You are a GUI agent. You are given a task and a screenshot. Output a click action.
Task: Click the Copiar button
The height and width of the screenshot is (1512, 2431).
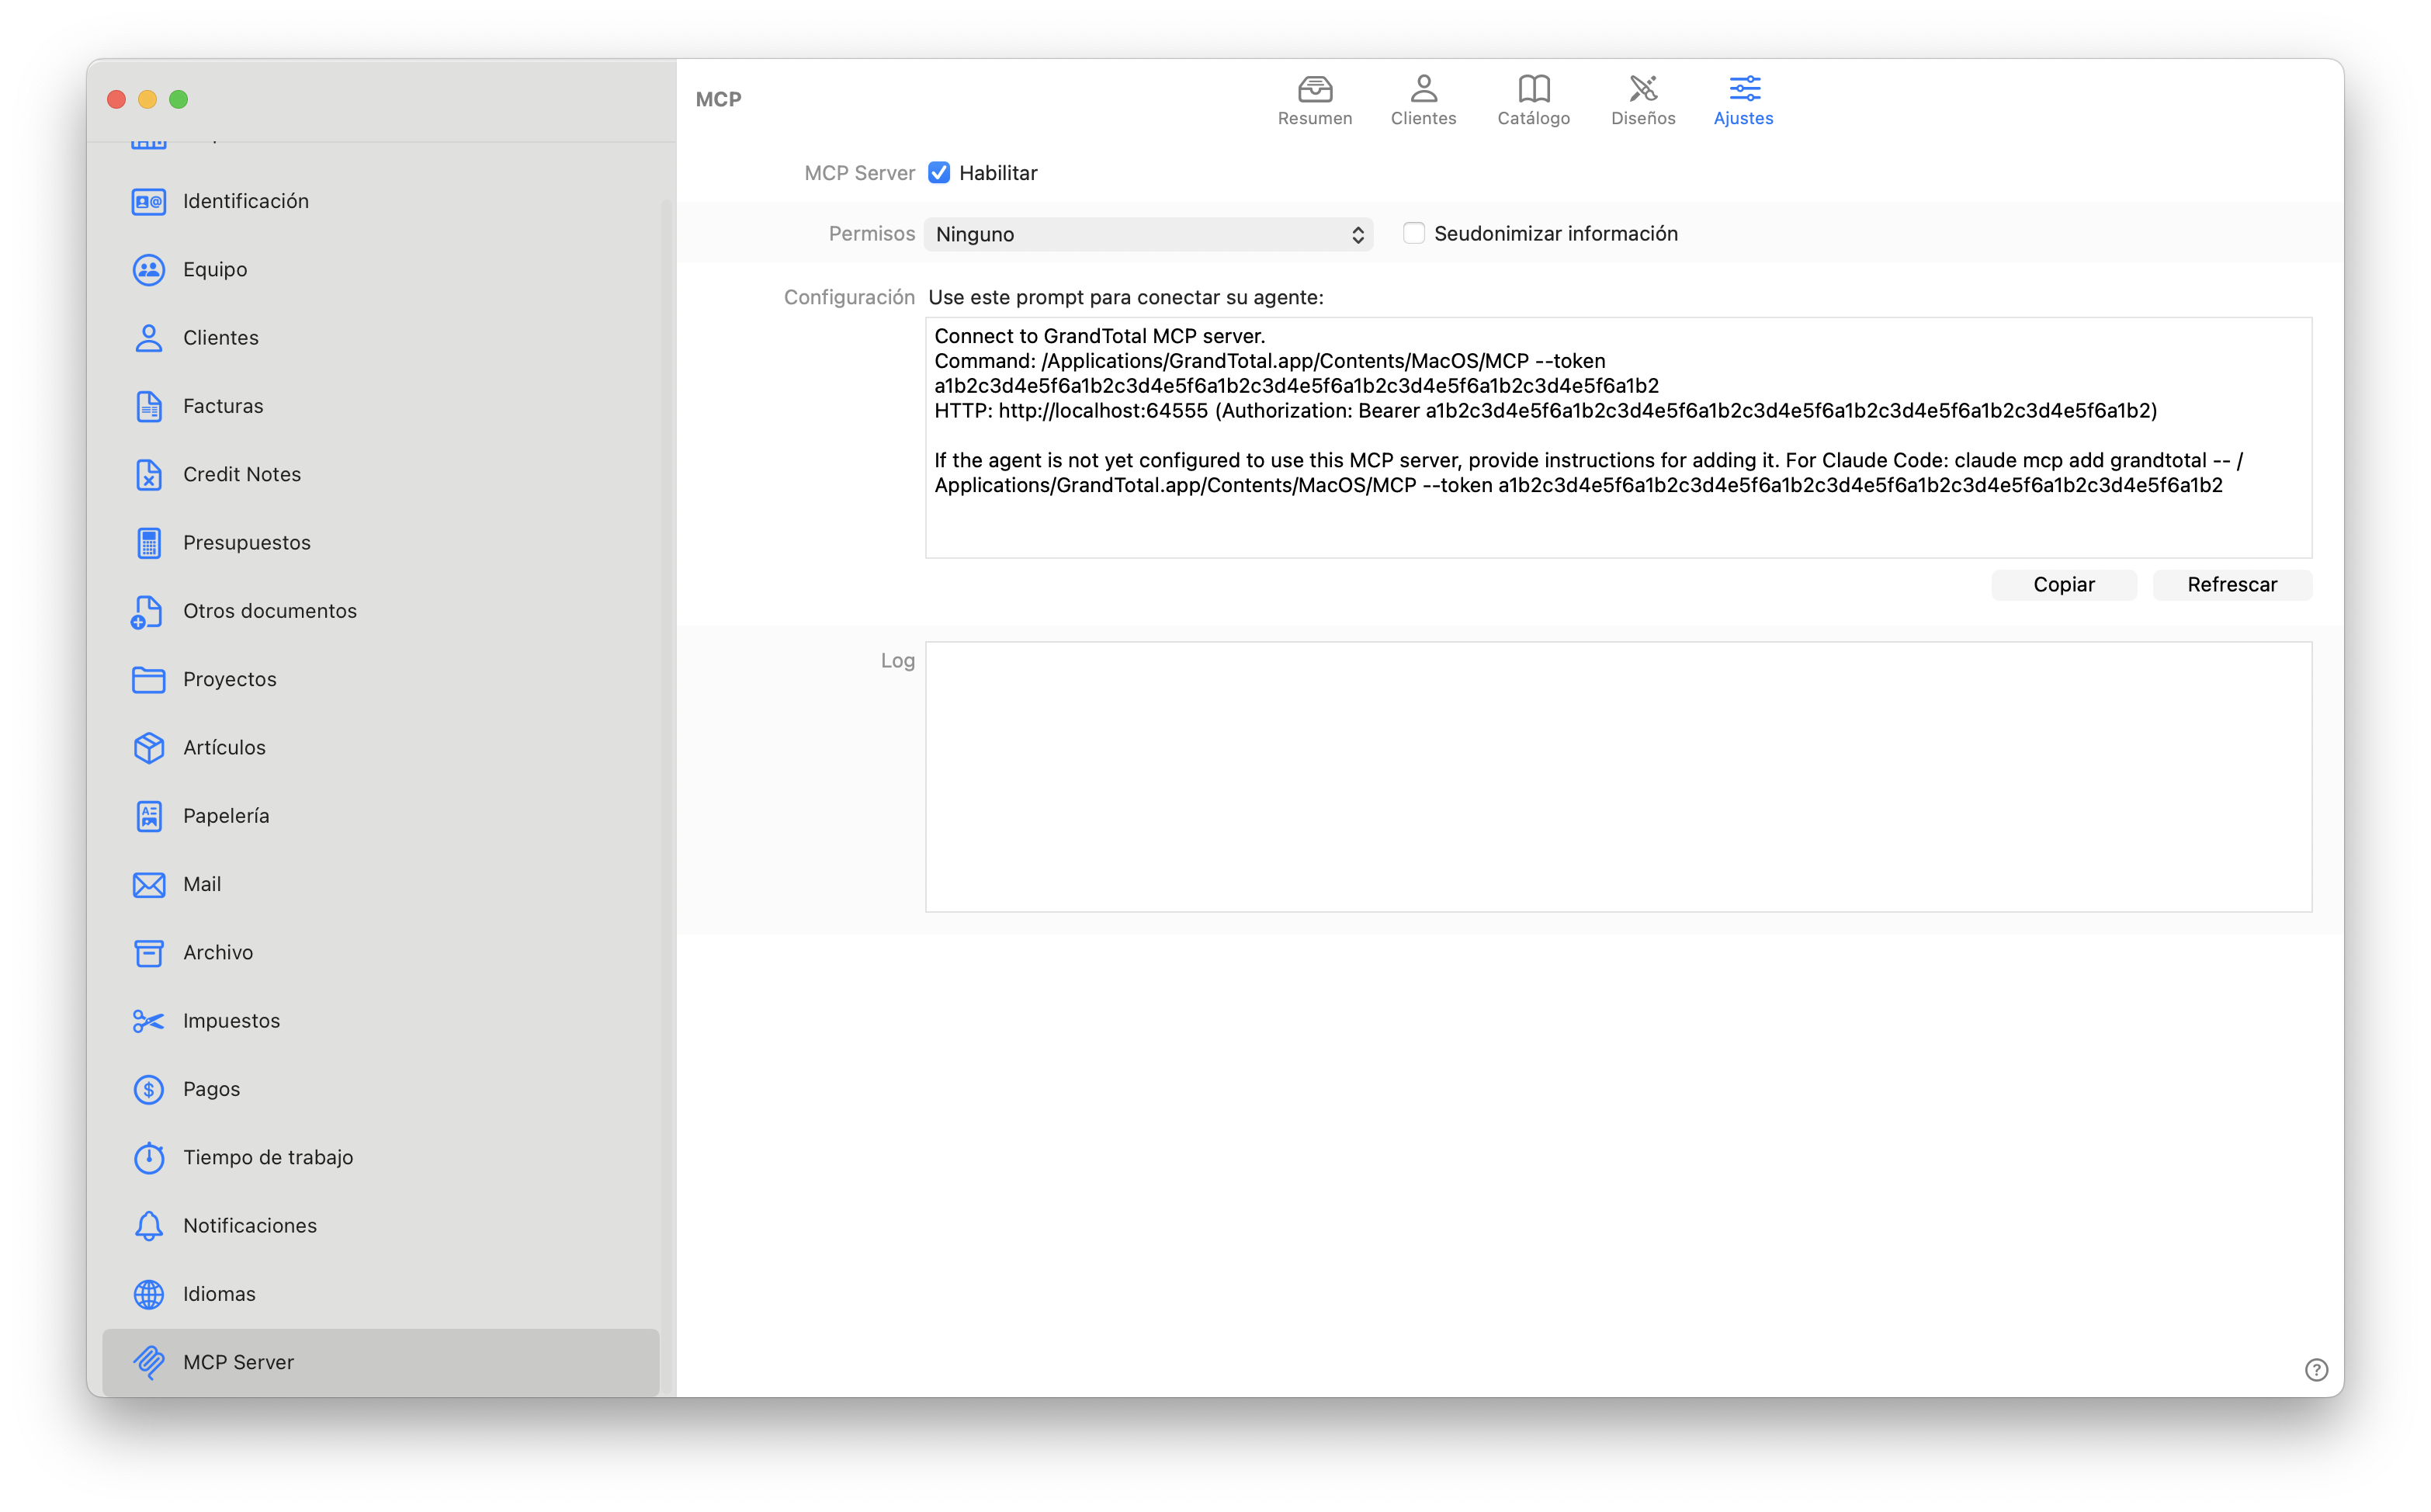[2063, 585]
